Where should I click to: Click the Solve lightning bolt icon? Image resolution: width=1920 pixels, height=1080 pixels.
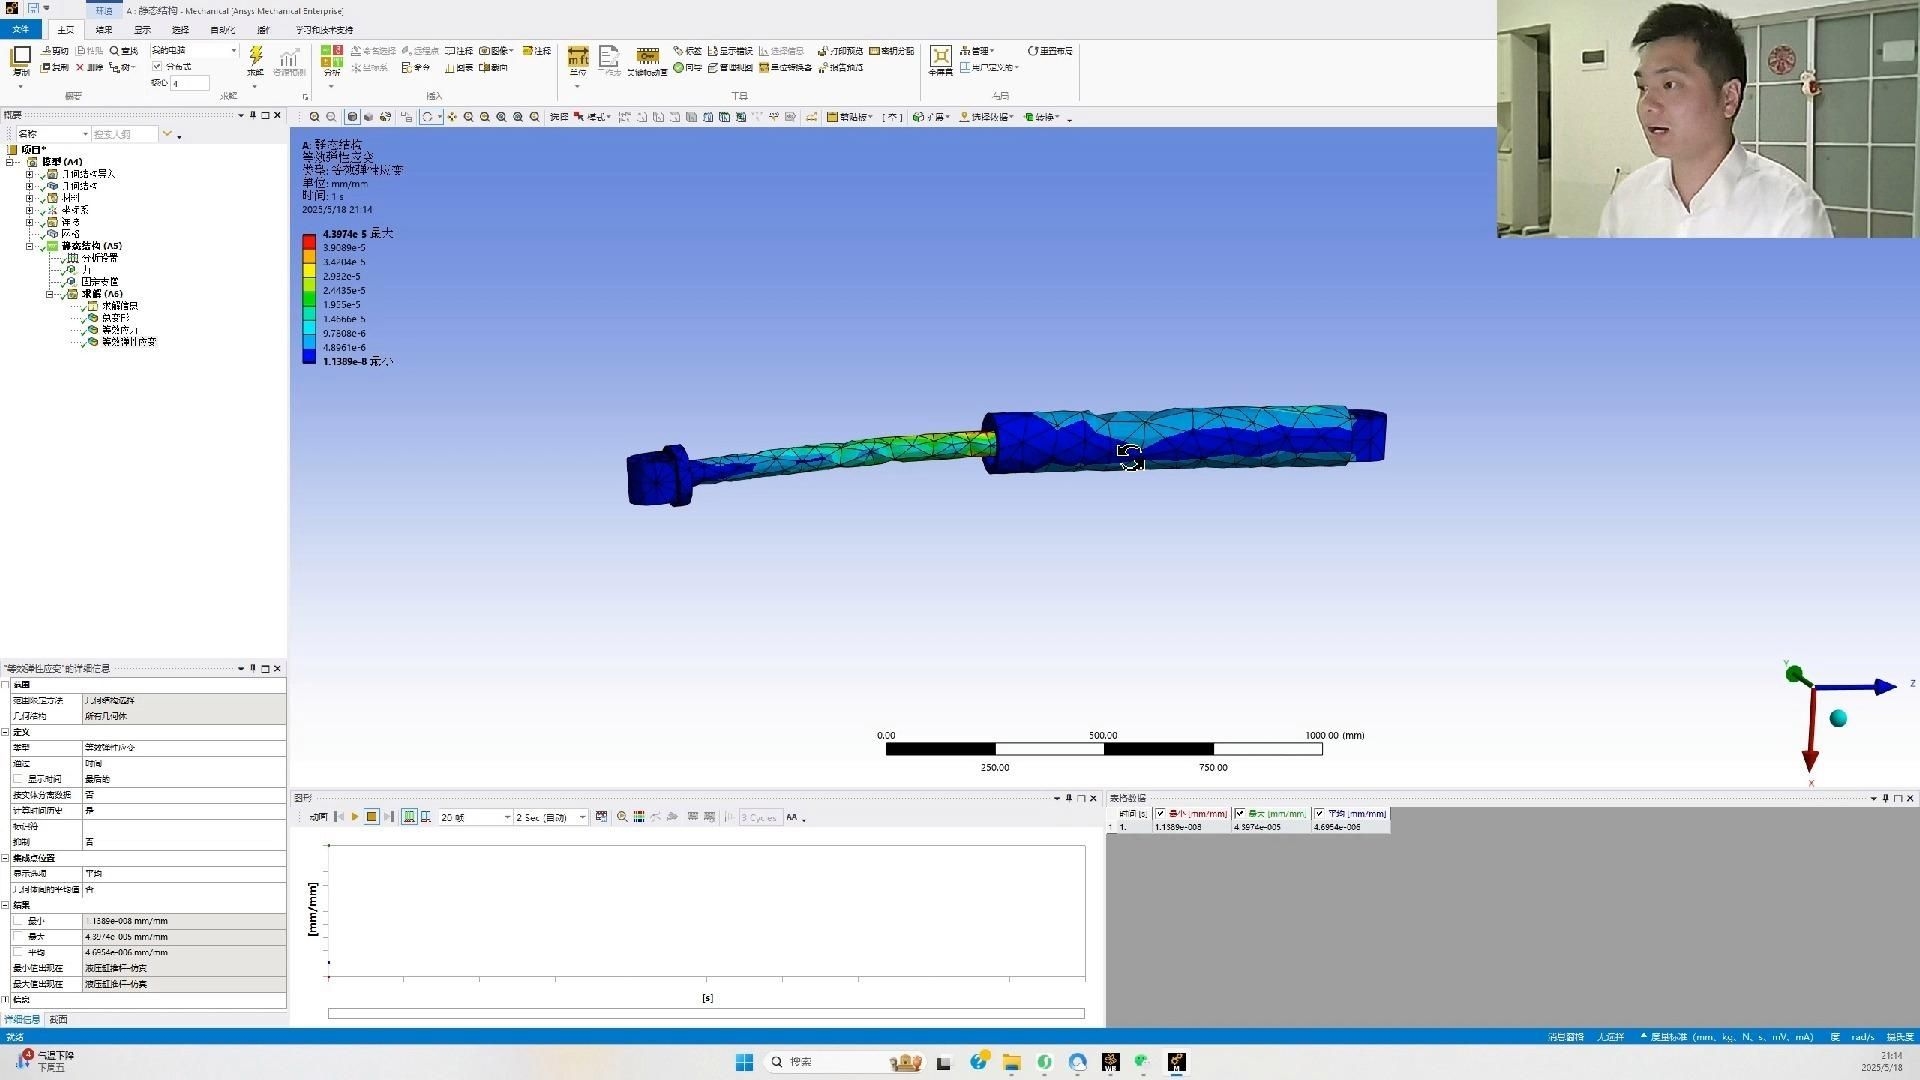coord(255,55)
